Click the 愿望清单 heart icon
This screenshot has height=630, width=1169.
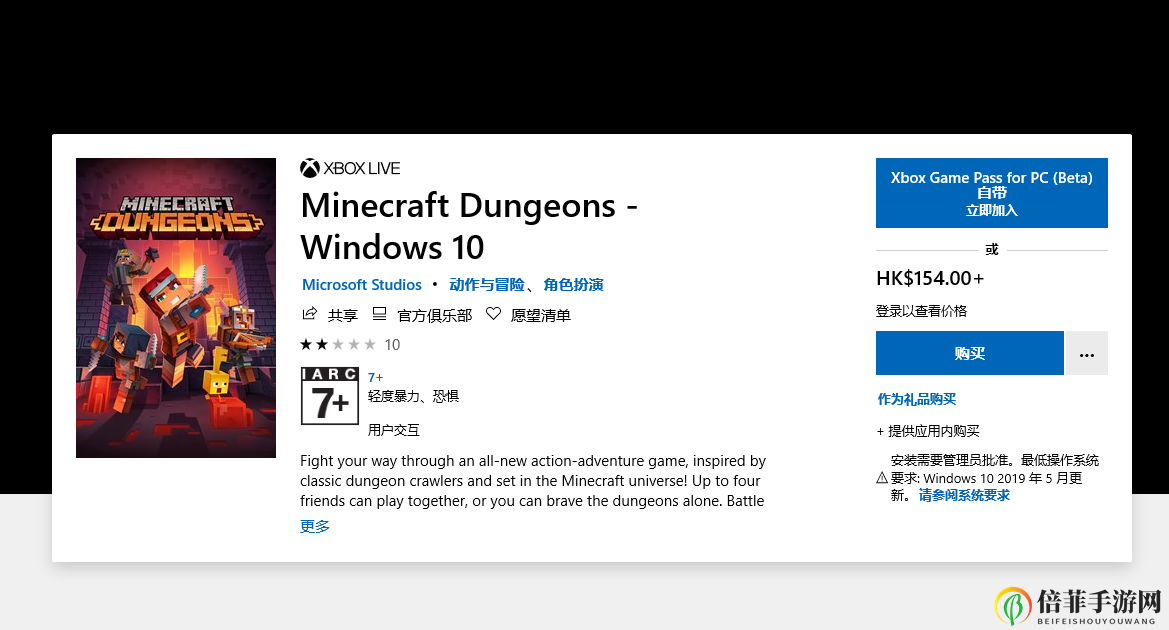(493, 314)
